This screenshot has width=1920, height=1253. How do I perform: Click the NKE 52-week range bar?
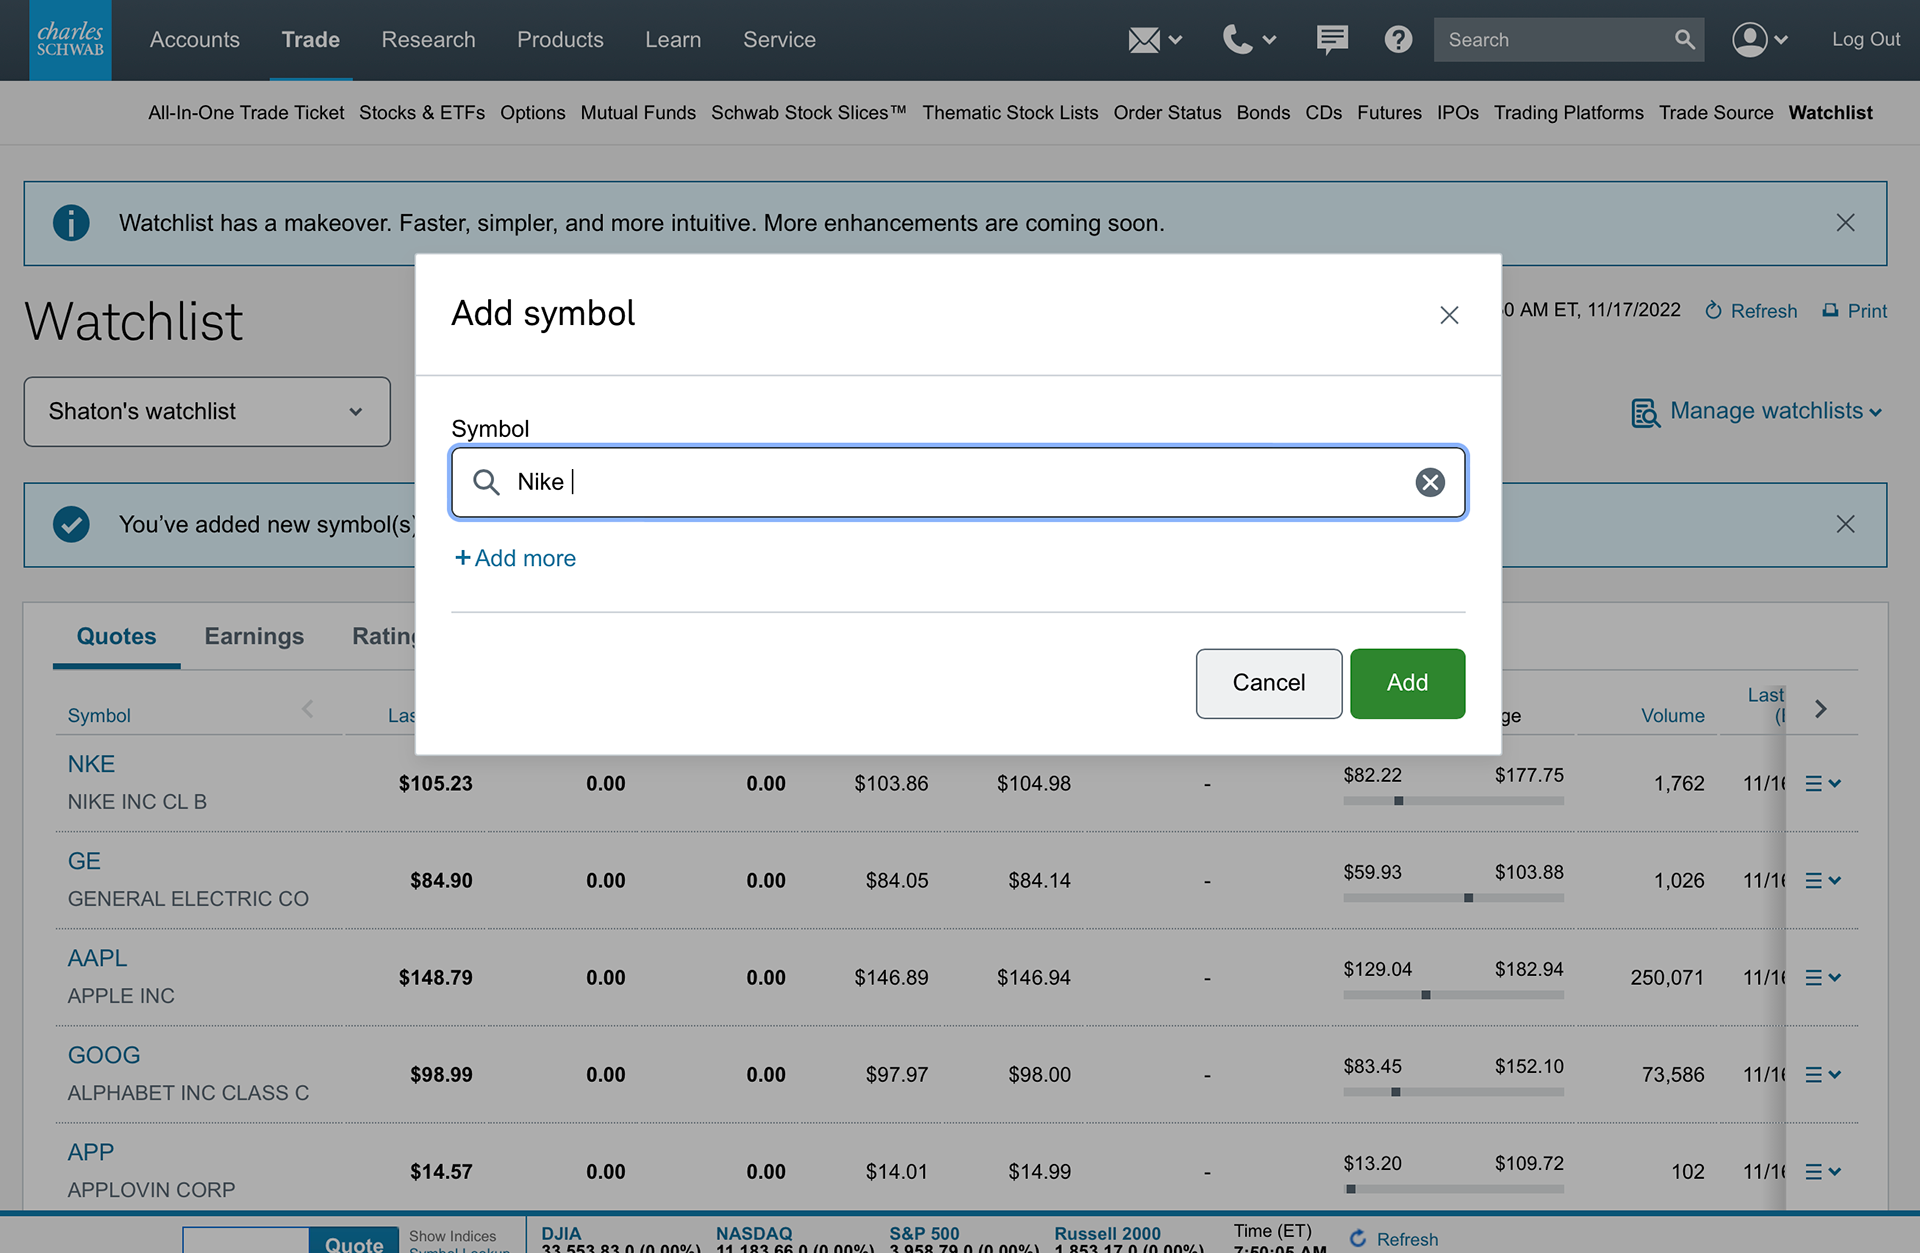click(1453, 801)
